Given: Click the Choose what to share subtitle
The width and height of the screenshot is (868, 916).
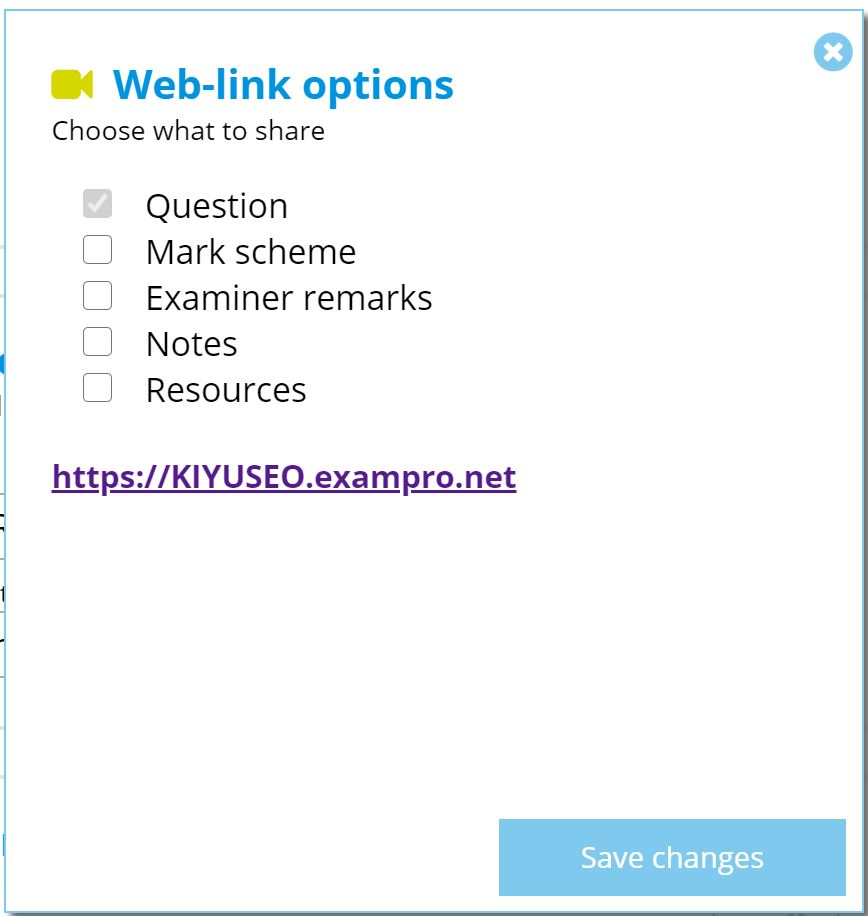Looking at the screenshot, I should click(x=188, y=131).
